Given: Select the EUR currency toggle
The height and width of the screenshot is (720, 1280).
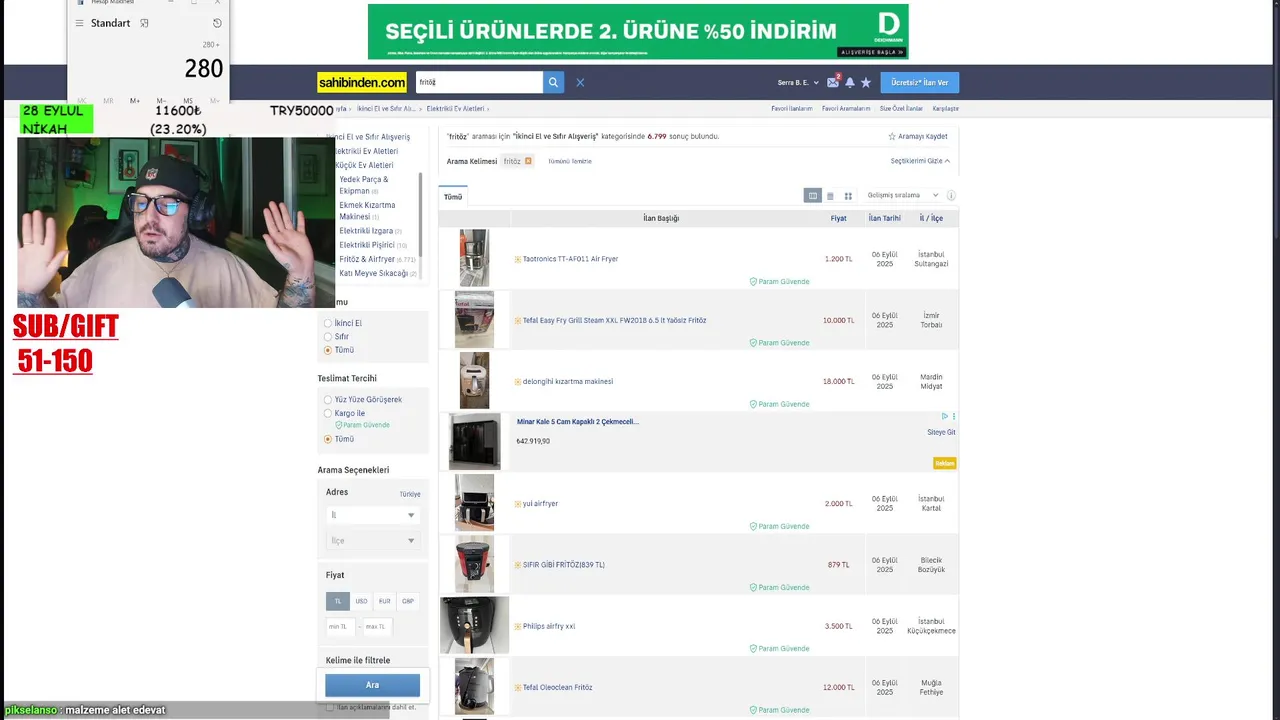Looking at the screenshot, I should (384, 601).
